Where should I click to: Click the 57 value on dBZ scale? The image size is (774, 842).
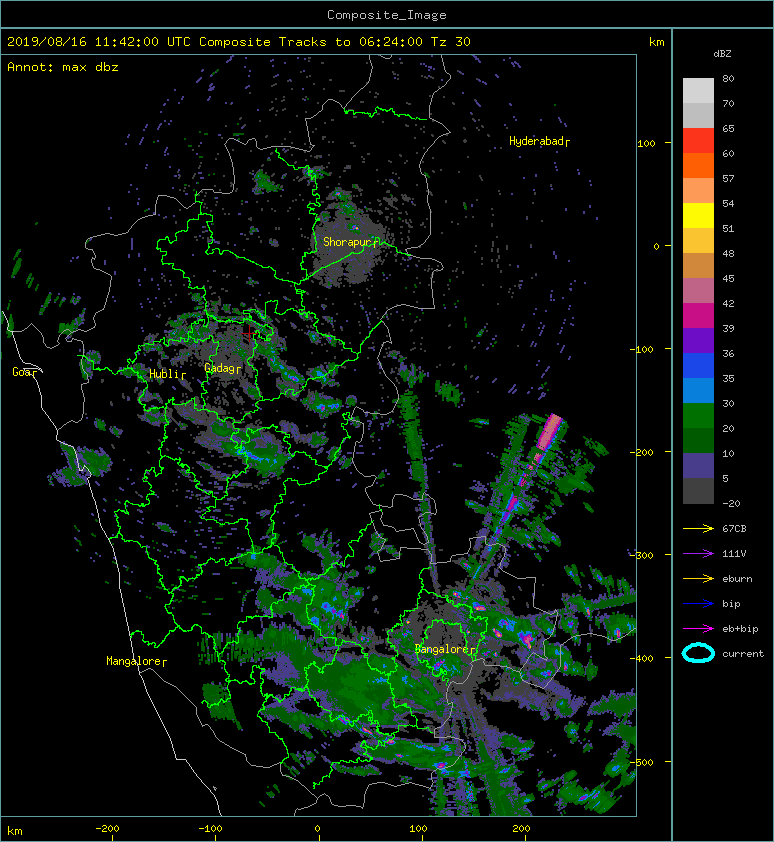coord(728,178)
